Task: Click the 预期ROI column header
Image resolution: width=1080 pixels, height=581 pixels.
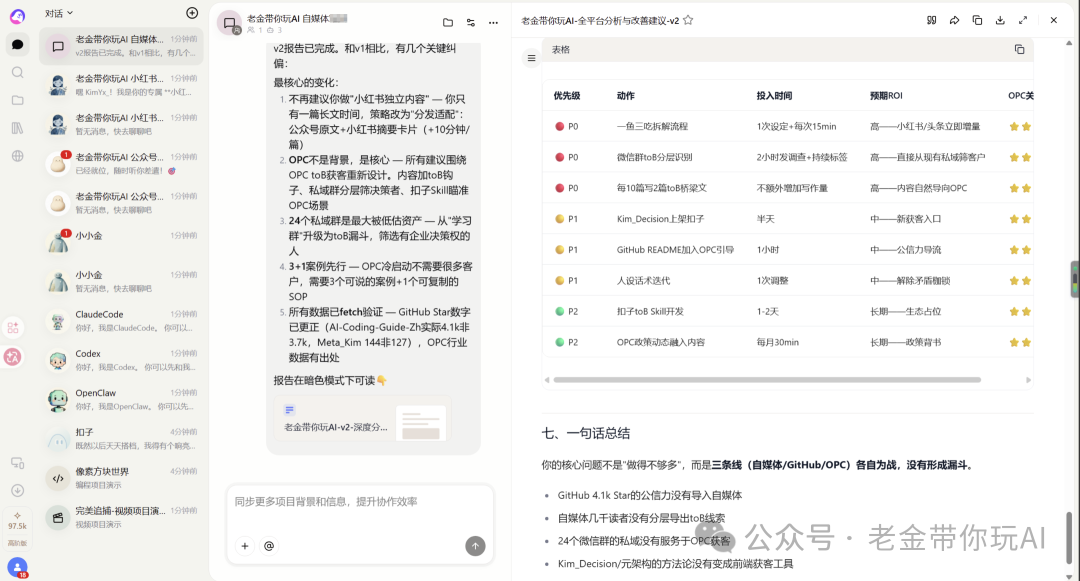Action: [x=886, y=96]
